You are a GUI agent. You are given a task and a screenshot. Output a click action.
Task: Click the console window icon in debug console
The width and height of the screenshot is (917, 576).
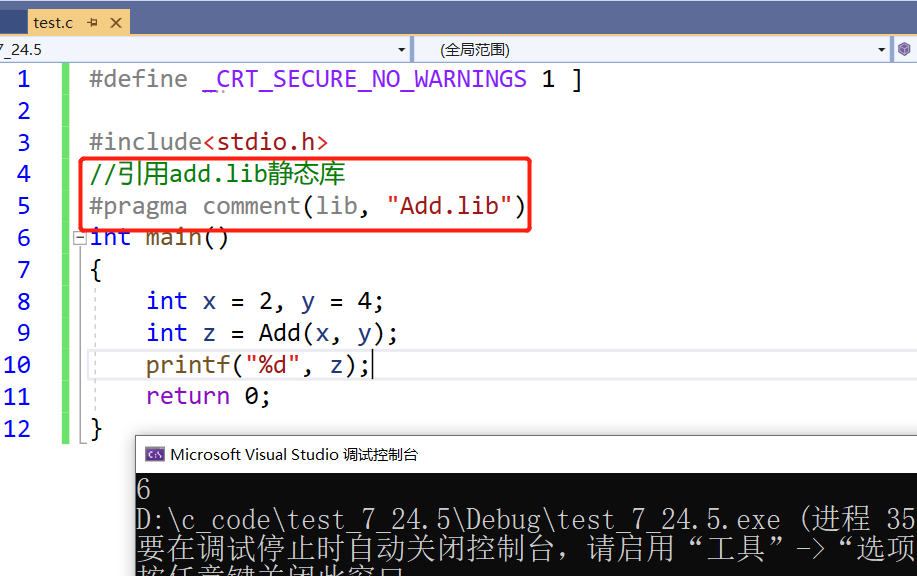pos(155,454)
